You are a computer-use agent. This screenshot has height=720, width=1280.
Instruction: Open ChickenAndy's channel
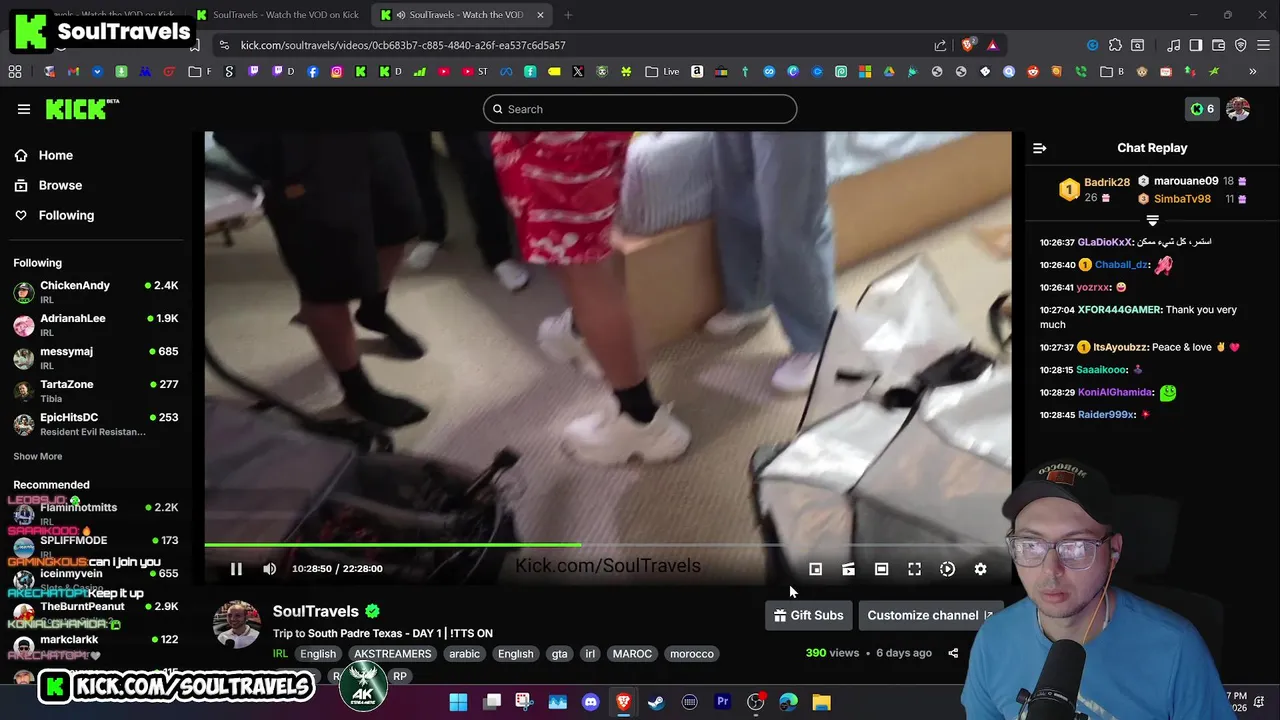(x=96, y=291)
